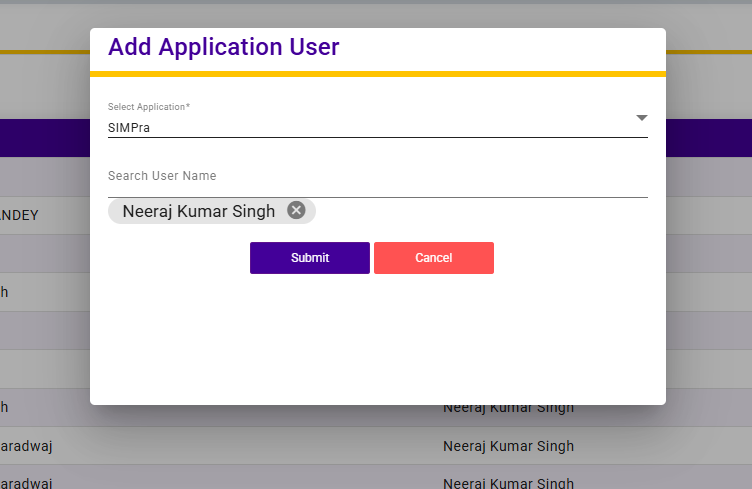Image resolution: width=752 pixels, height=489 pixels.
Task: Click Neeraj Kumar Singh cell in bottom-most row
Action: (508, 482)
